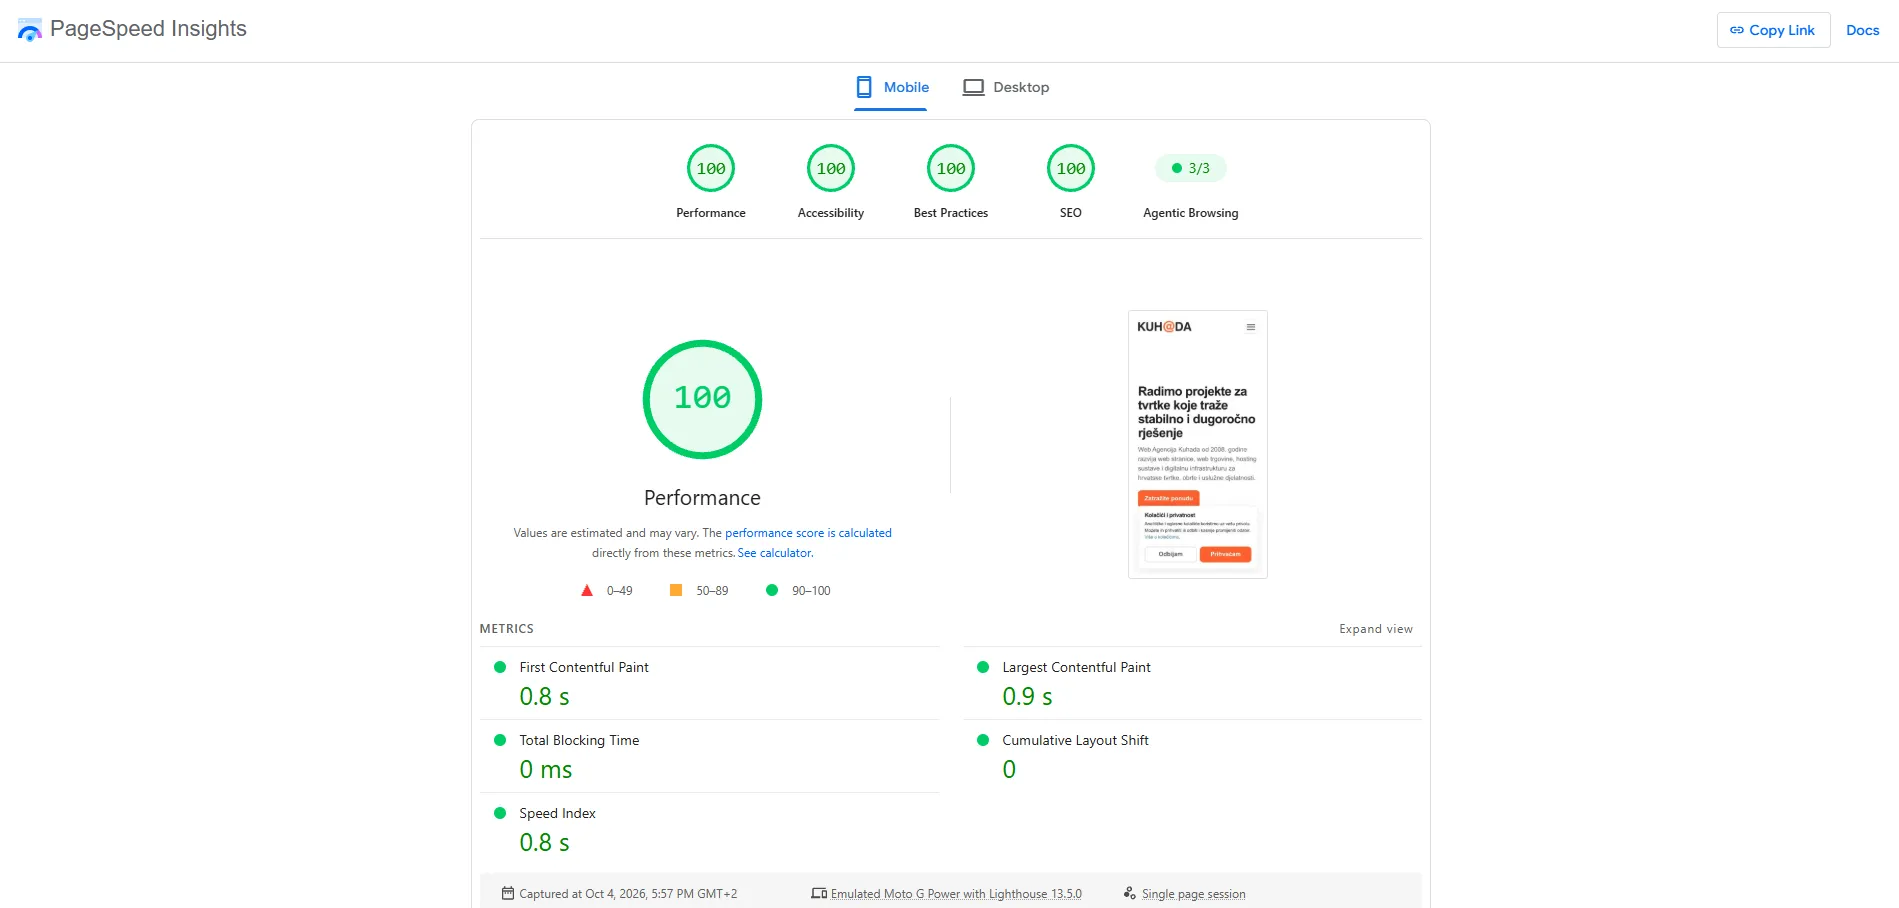Click the PageSpeed Insights logo icon

(x=30, y=30)
